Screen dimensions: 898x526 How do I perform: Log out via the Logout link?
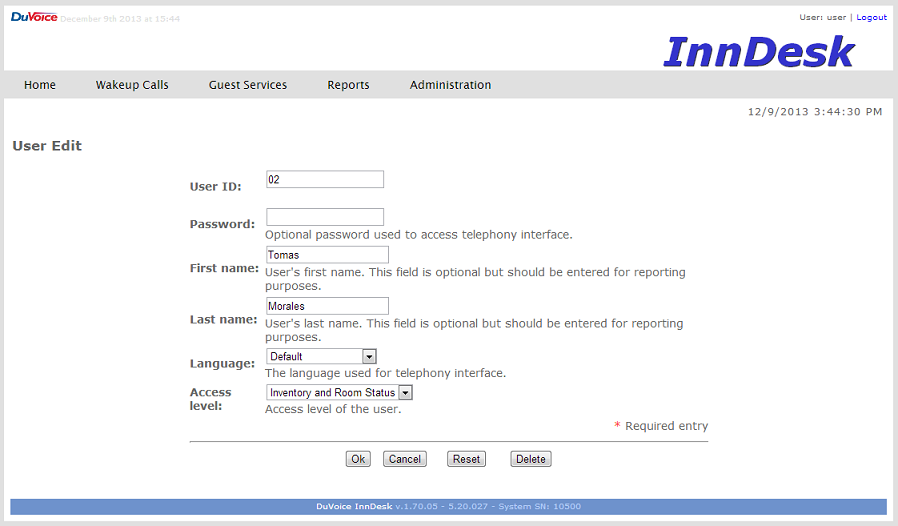[x=872, y=17]
